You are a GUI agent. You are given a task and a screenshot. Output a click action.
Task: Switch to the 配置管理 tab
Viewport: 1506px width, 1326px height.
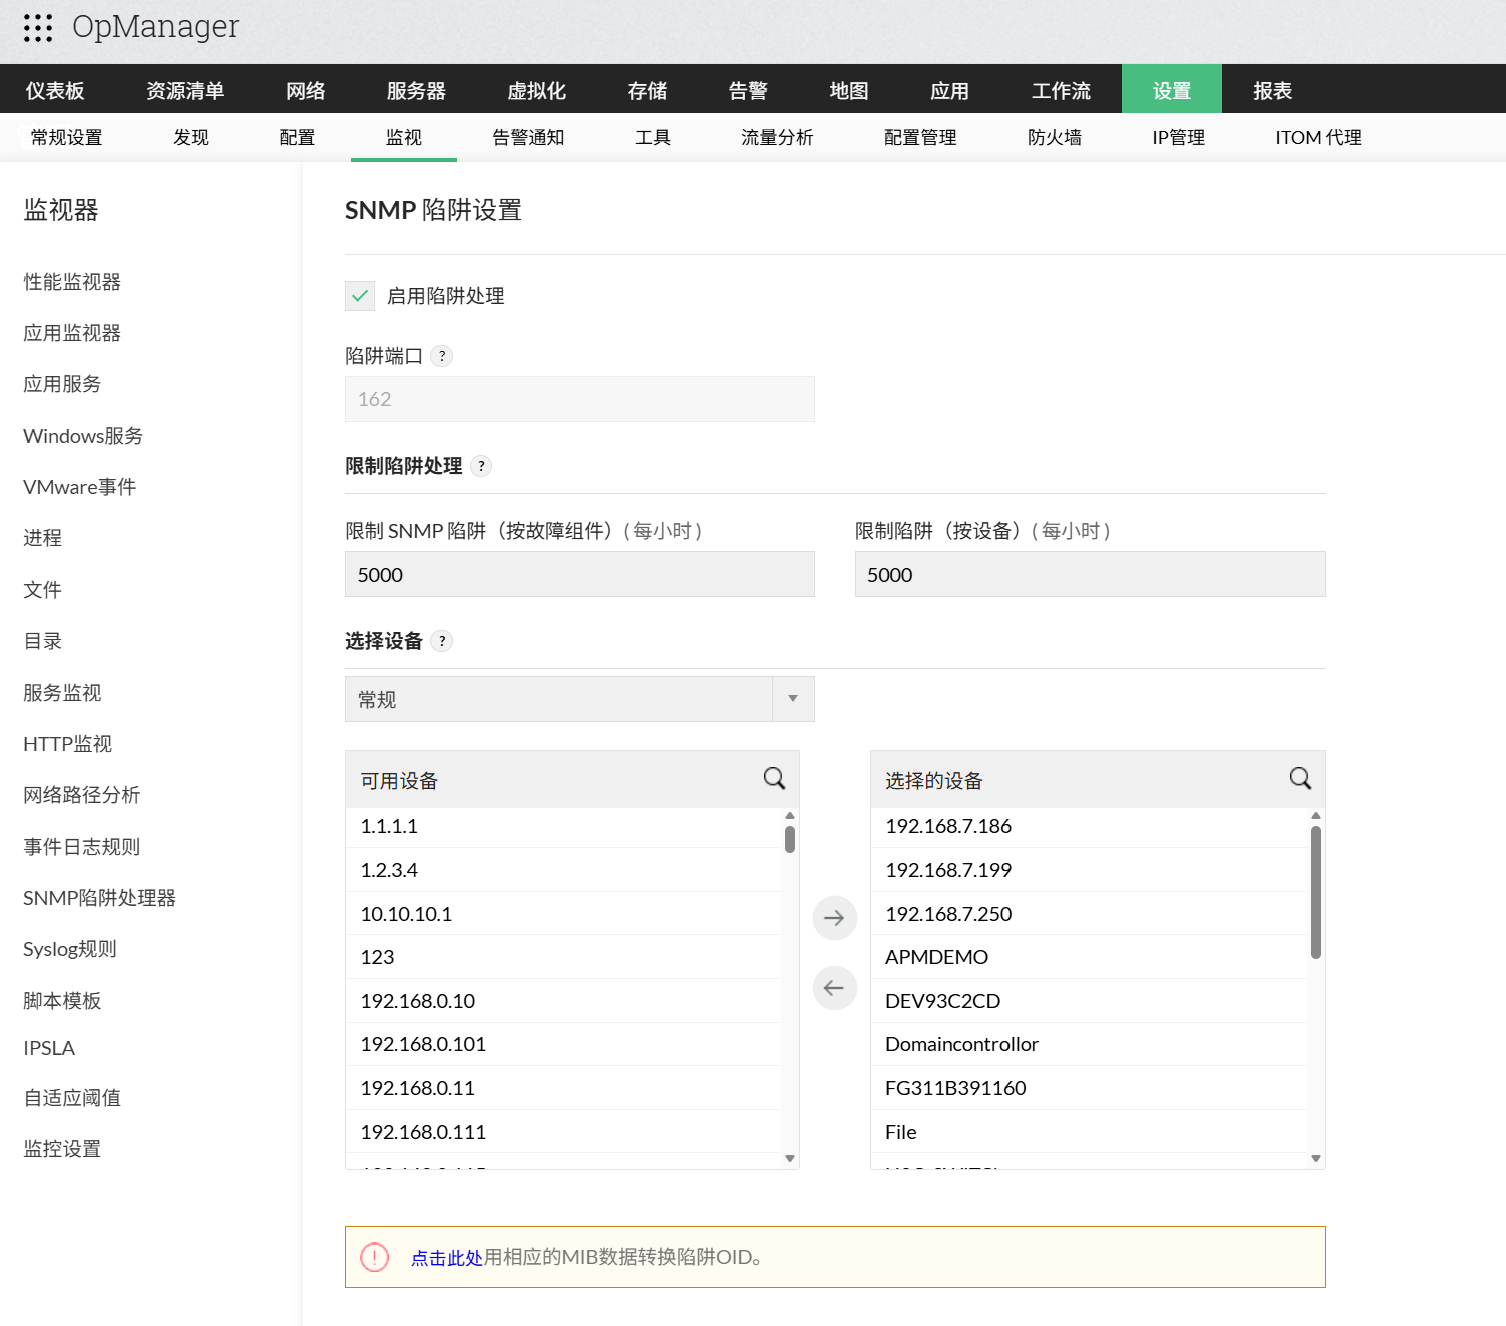[x=920, y=138]
